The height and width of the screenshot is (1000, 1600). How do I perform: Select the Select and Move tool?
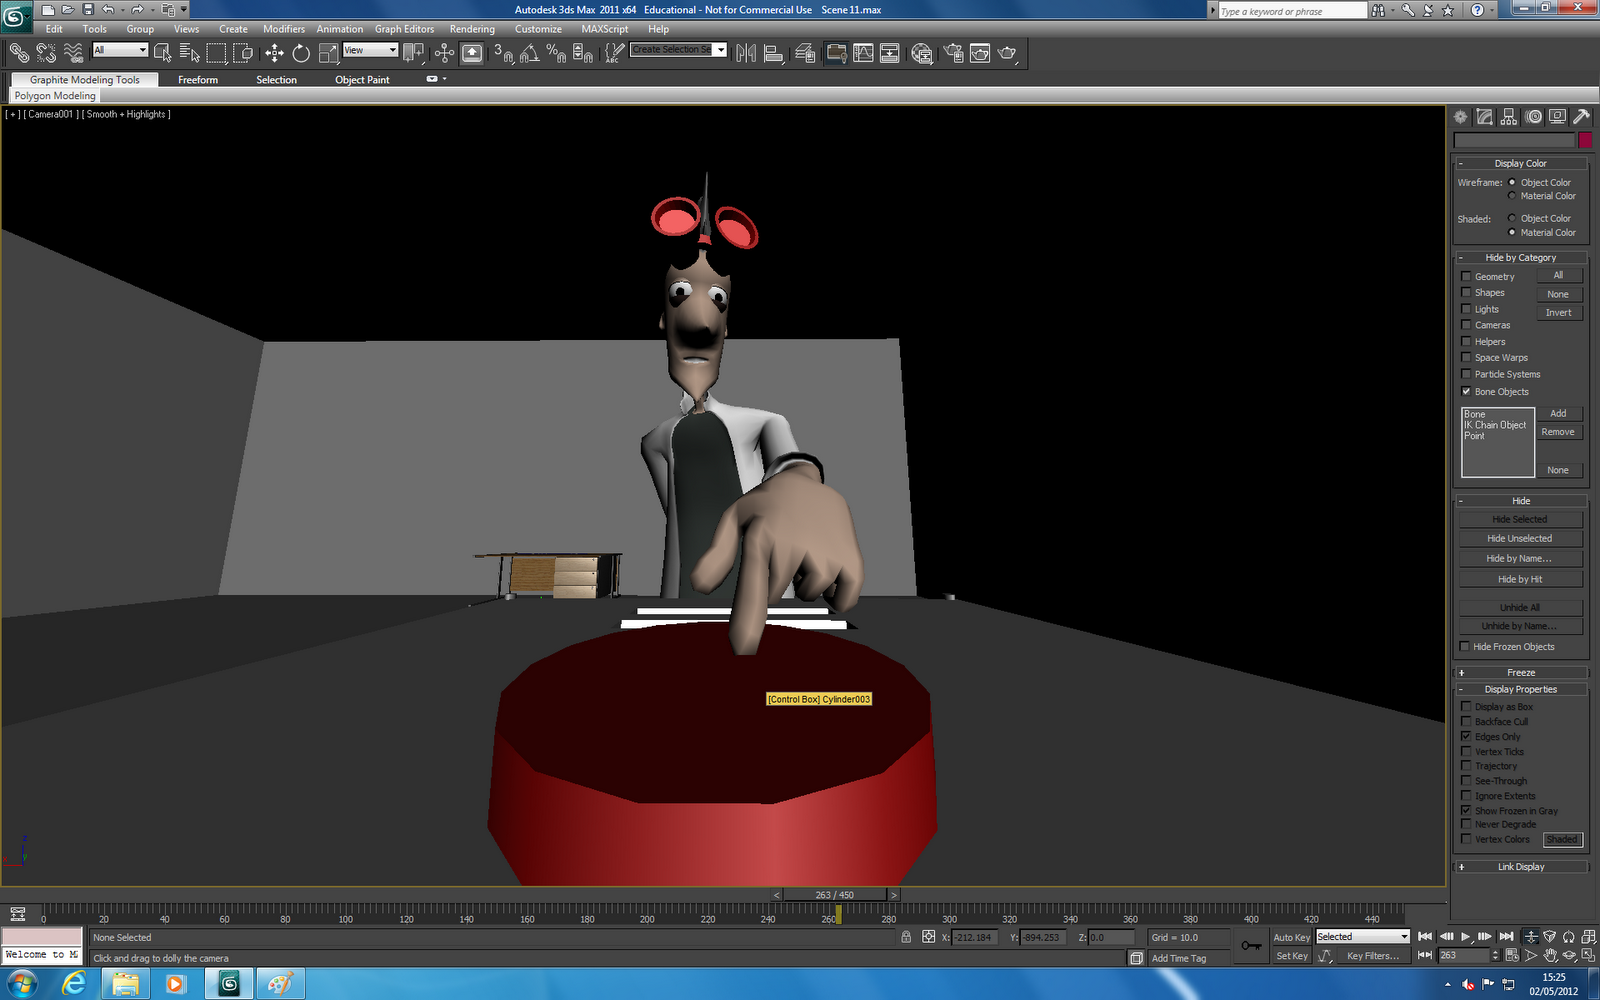tap(272, 52)
